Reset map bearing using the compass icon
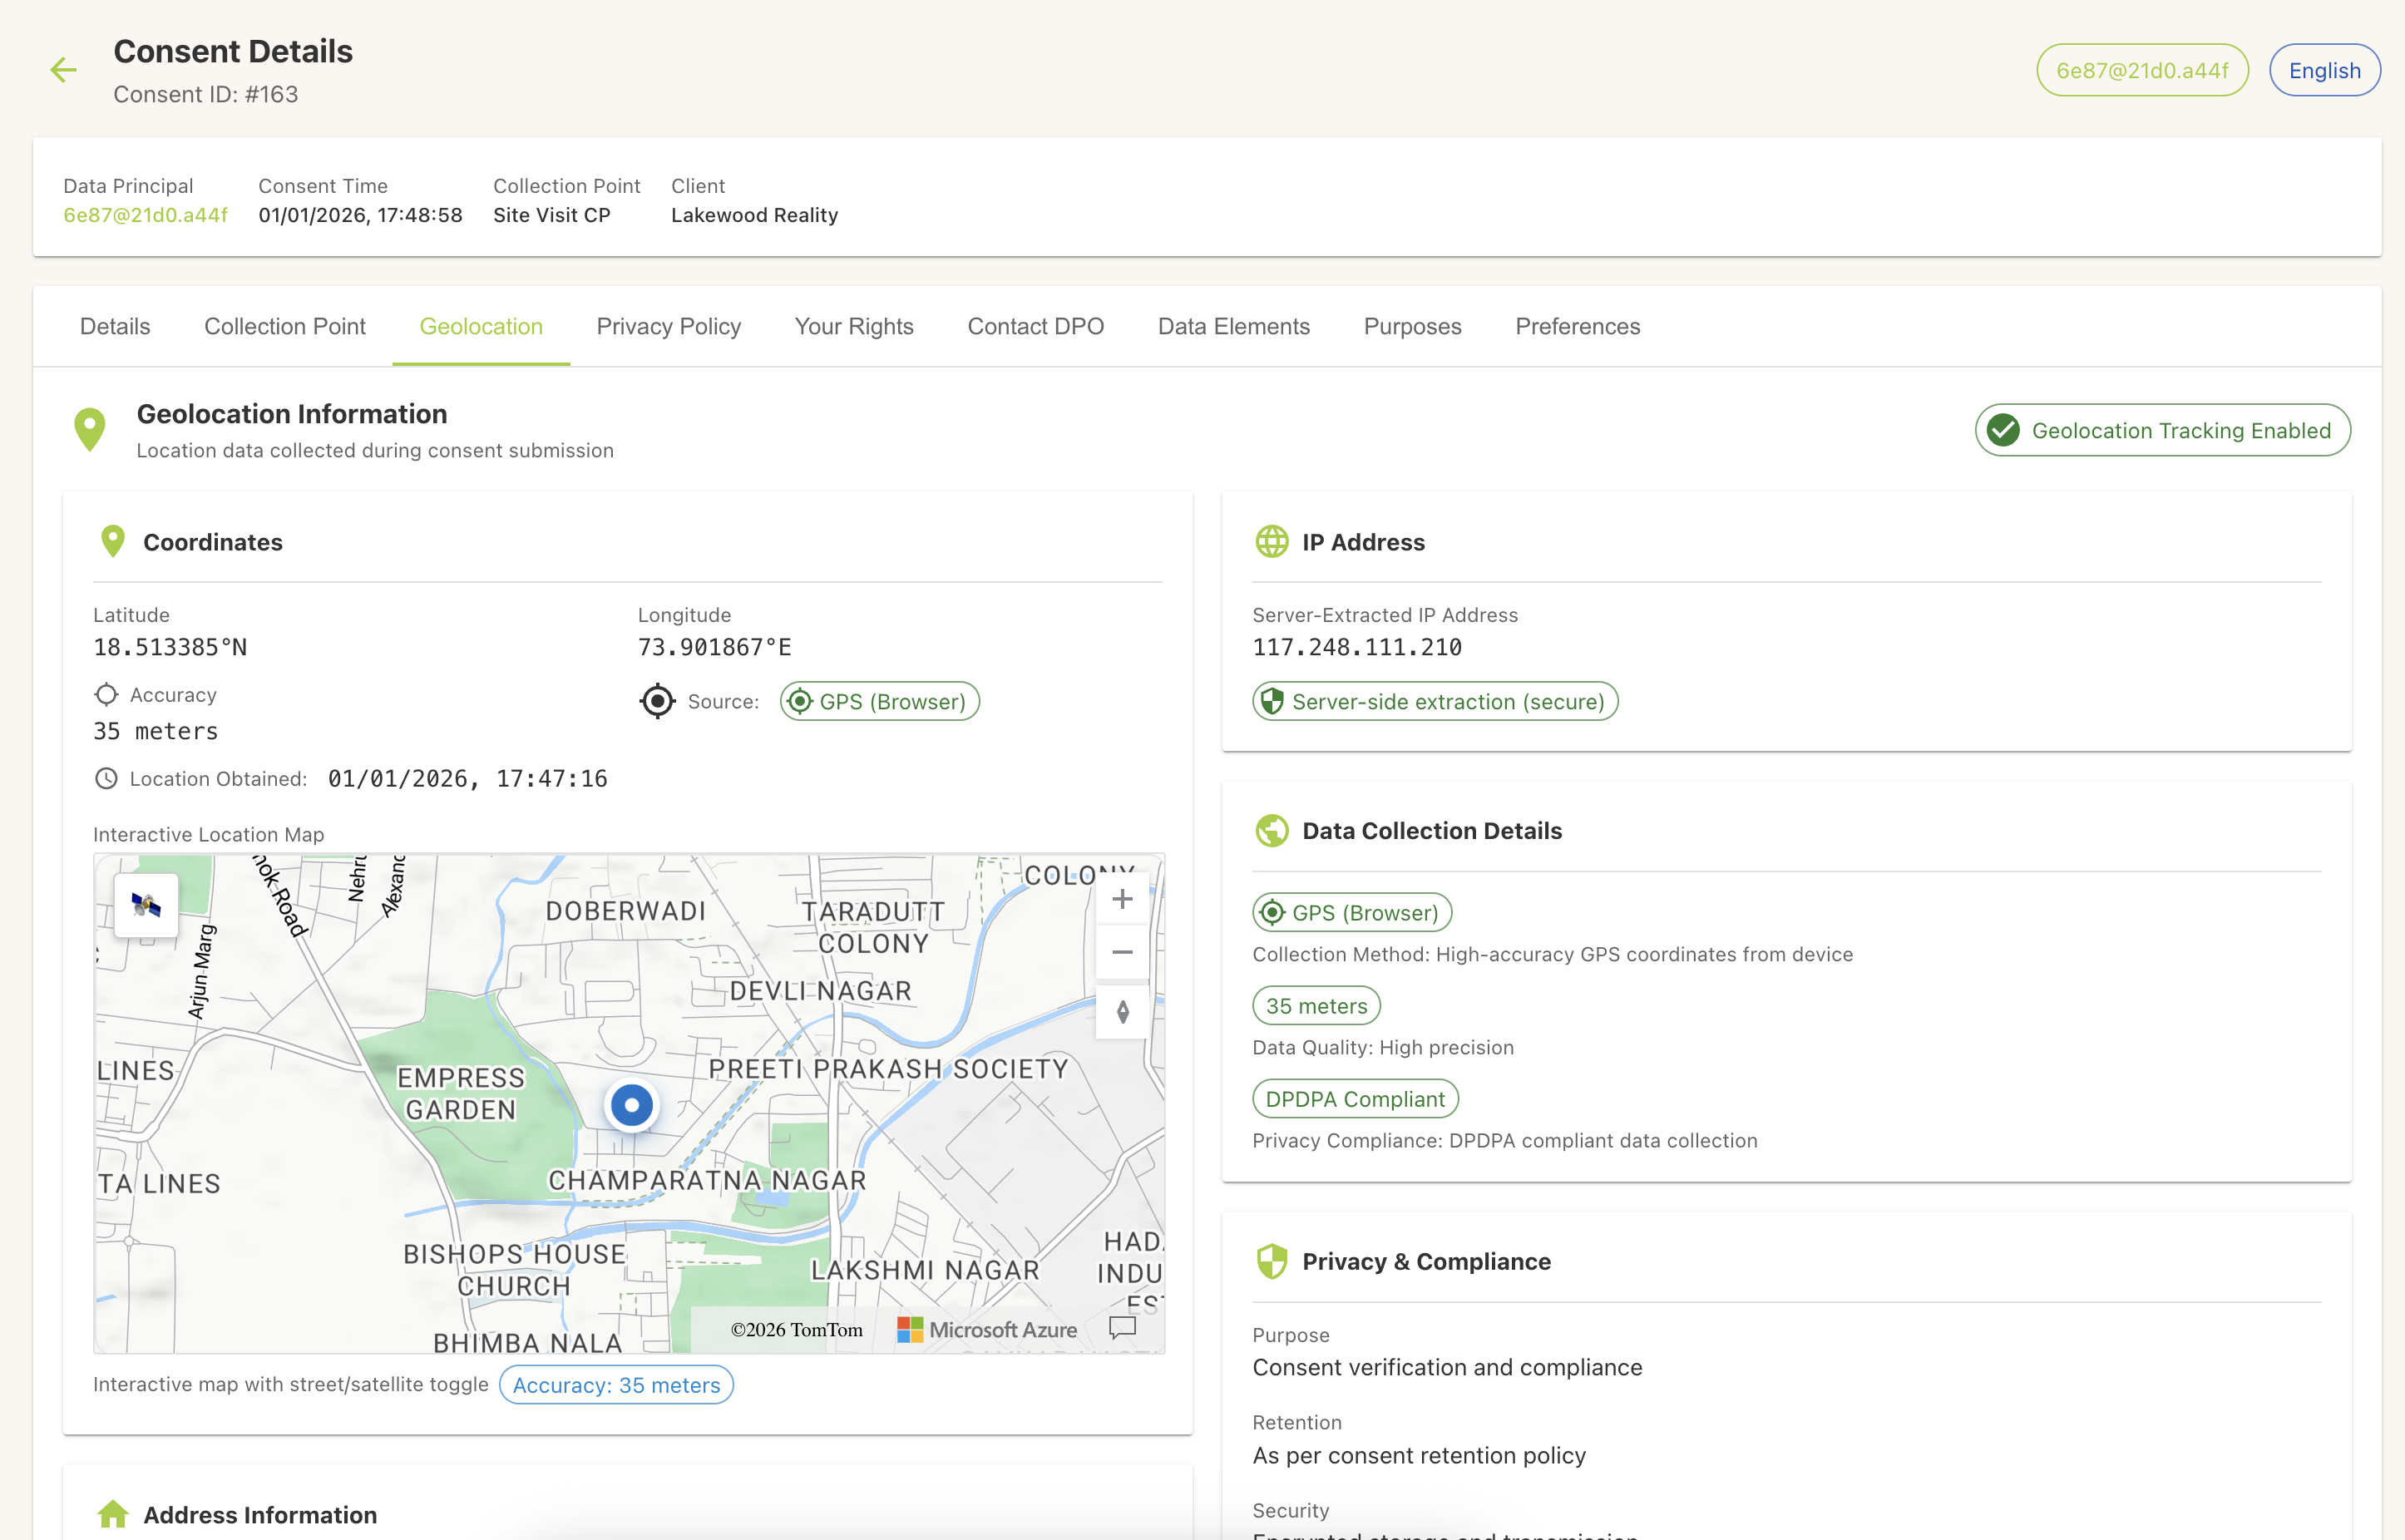2405x1540 pixels. tap(1122, 1011)
